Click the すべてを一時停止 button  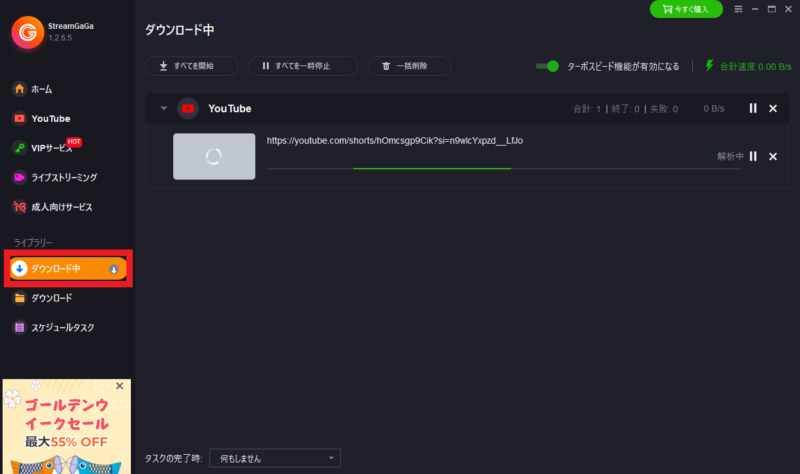(303, 66)
